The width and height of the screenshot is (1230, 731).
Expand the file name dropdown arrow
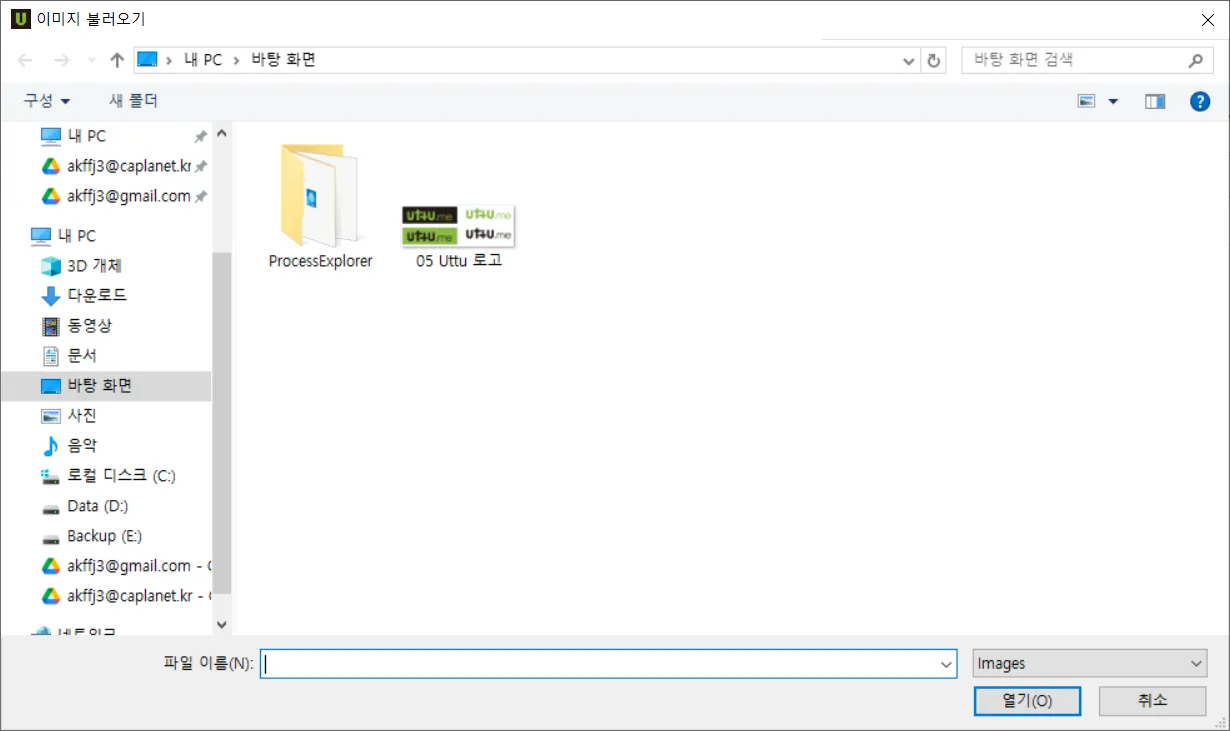tap(946, 663)
